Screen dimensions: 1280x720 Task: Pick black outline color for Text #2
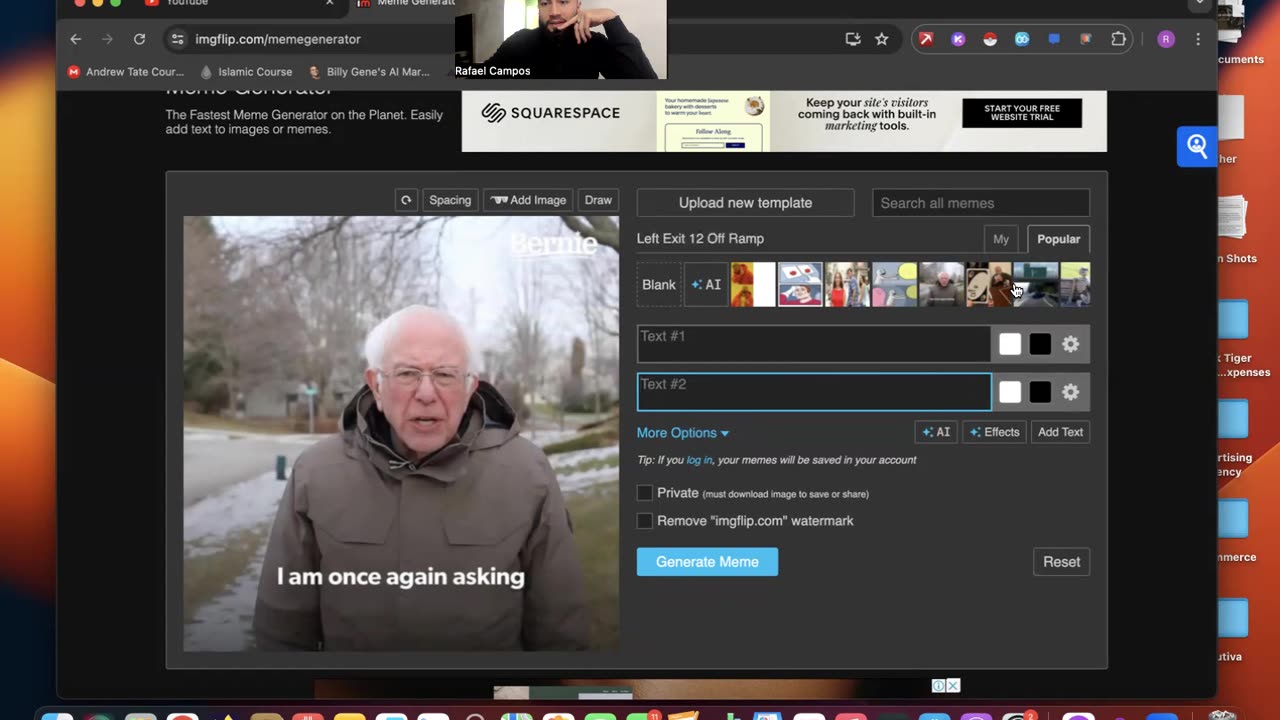(1040, 392)
